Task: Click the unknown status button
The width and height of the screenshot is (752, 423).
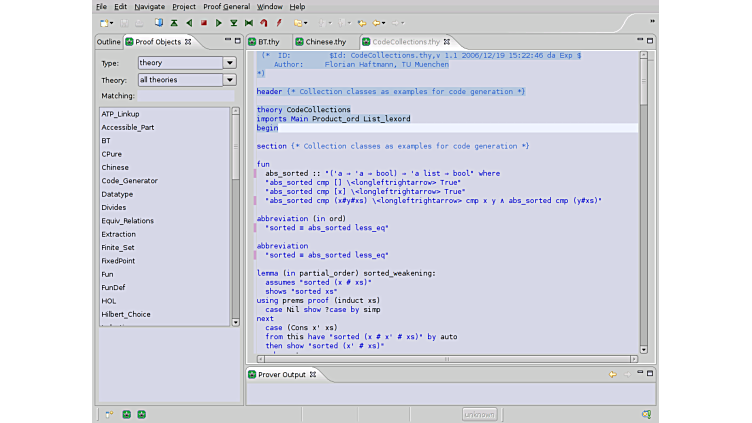Action: pyautogui.click(x=479, y=414)
